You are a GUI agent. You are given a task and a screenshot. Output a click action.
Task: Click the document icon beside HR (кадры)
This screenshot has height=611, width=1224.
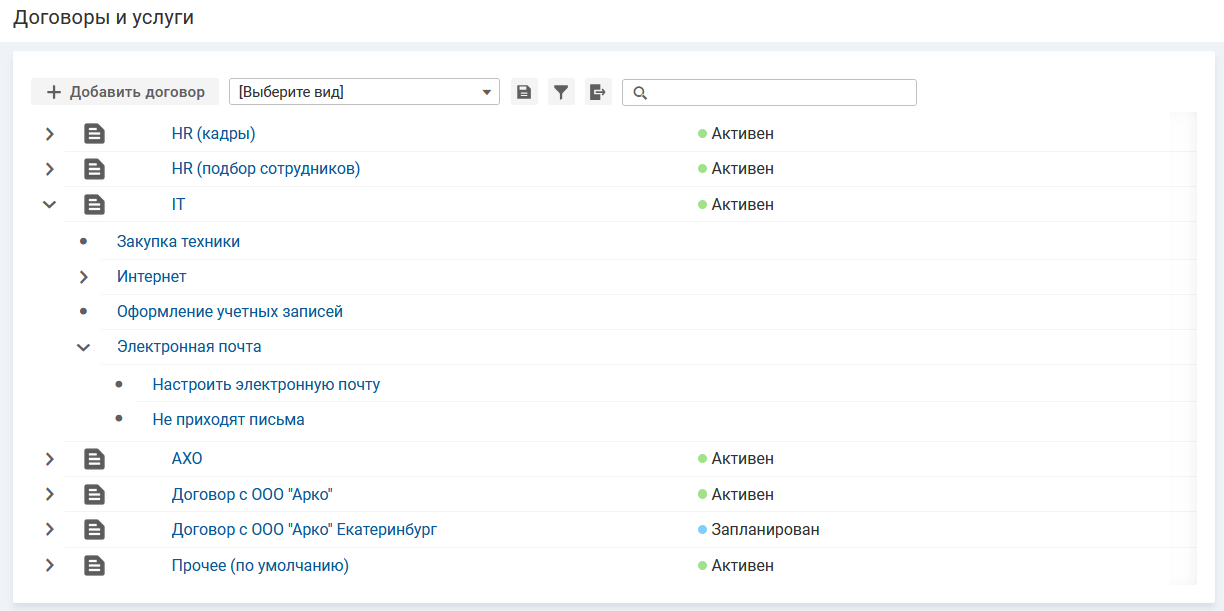[94, 134]
